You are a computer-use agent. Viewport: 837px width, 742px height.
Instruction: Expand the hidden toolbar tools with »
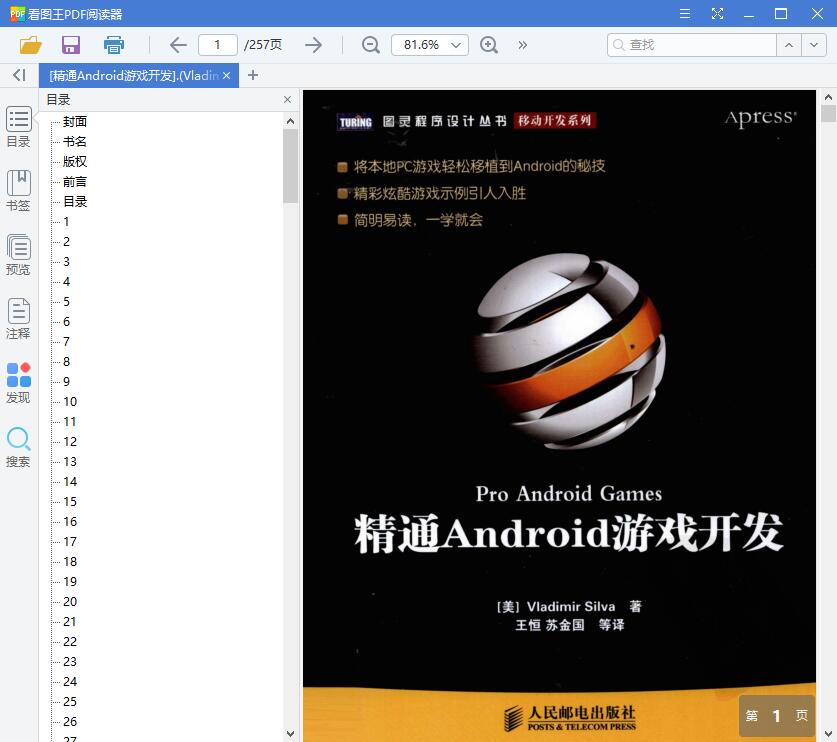pos(520,45)
